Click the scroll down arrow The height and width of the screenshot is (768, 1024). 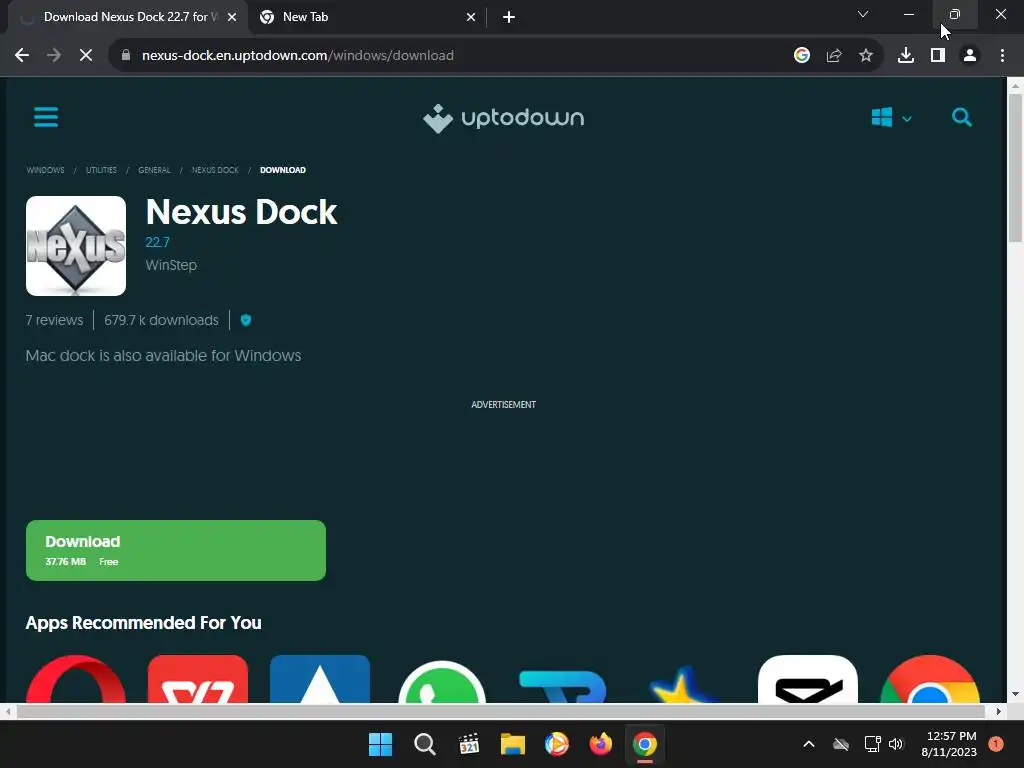(1015, 694)
